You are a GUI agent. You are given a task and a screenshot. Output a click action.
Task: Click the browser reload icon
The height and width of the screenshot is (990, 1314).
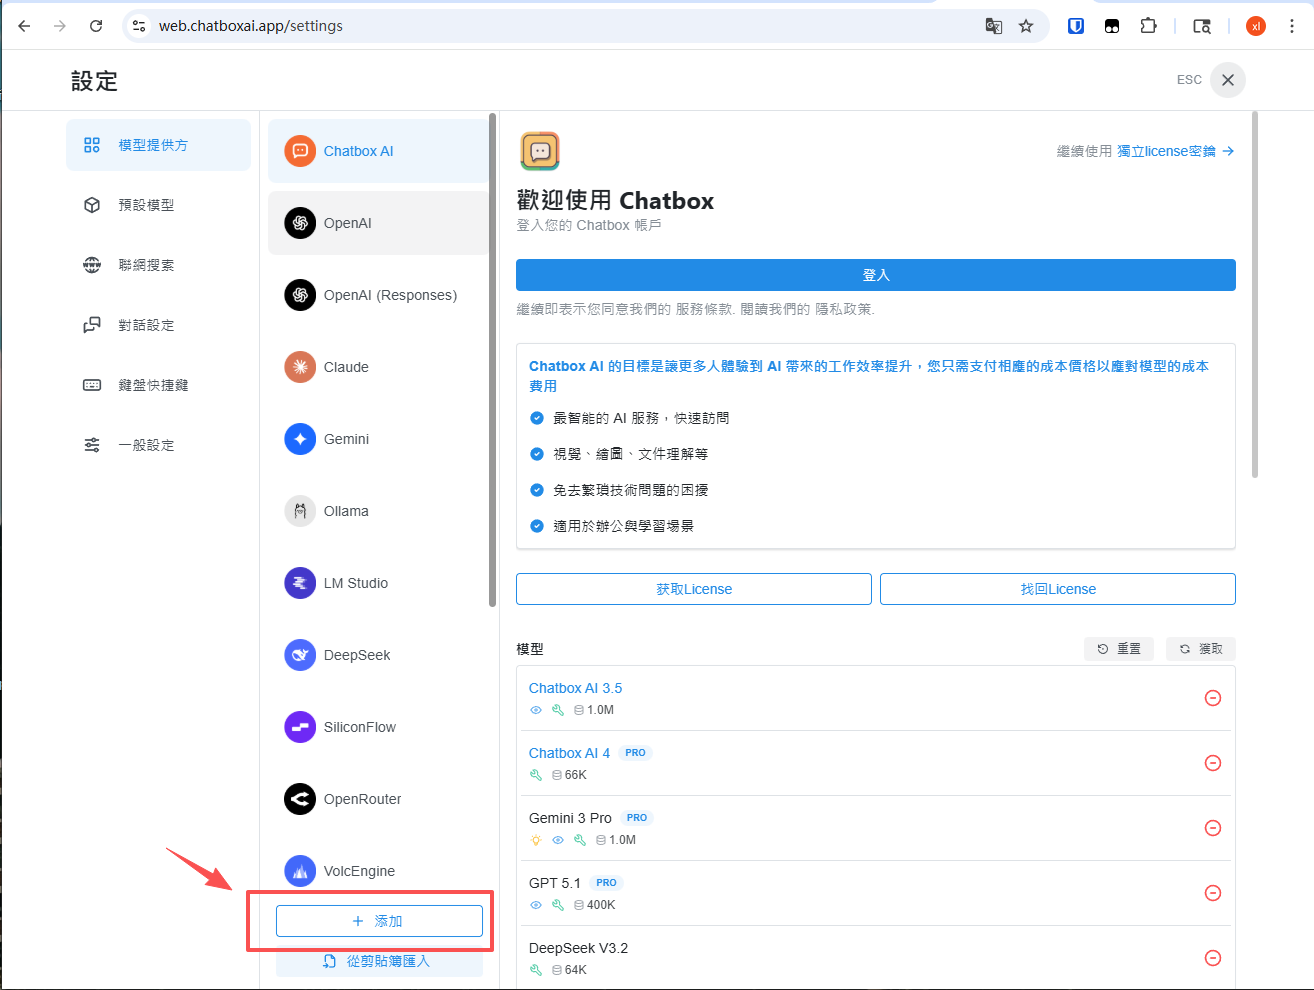(96, 26)
